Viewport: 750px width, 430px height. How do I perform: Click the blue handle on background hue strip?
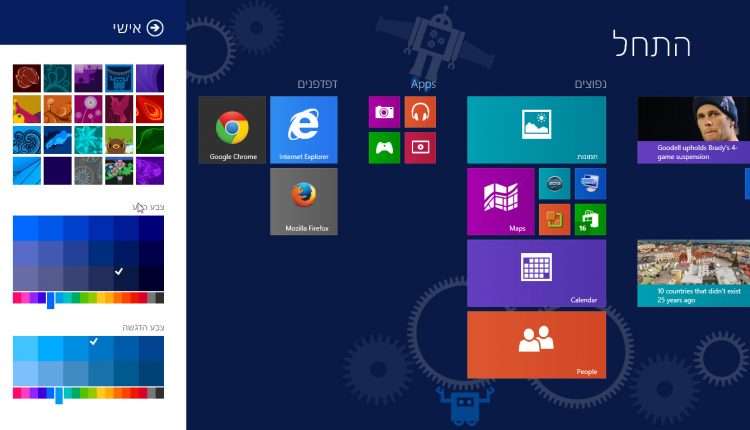50,300
